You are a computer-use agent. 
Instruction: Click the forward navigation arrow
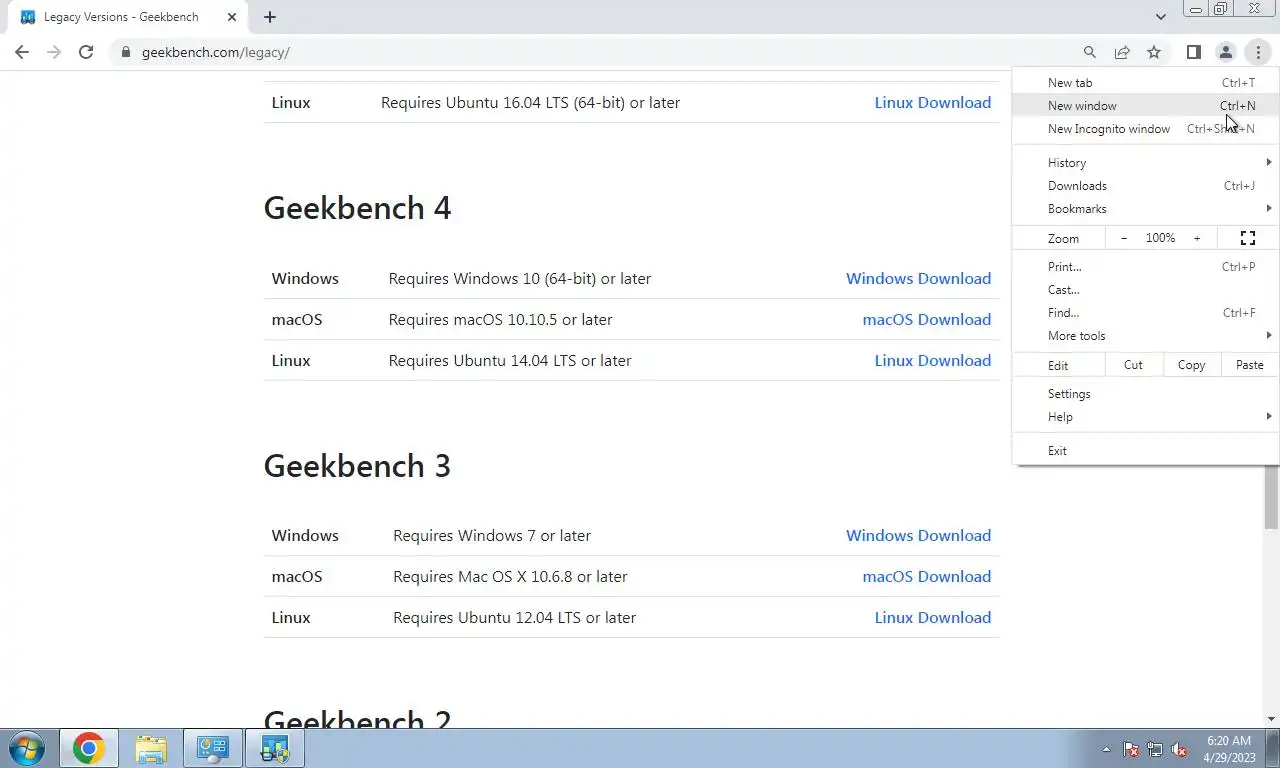[54, 52]
